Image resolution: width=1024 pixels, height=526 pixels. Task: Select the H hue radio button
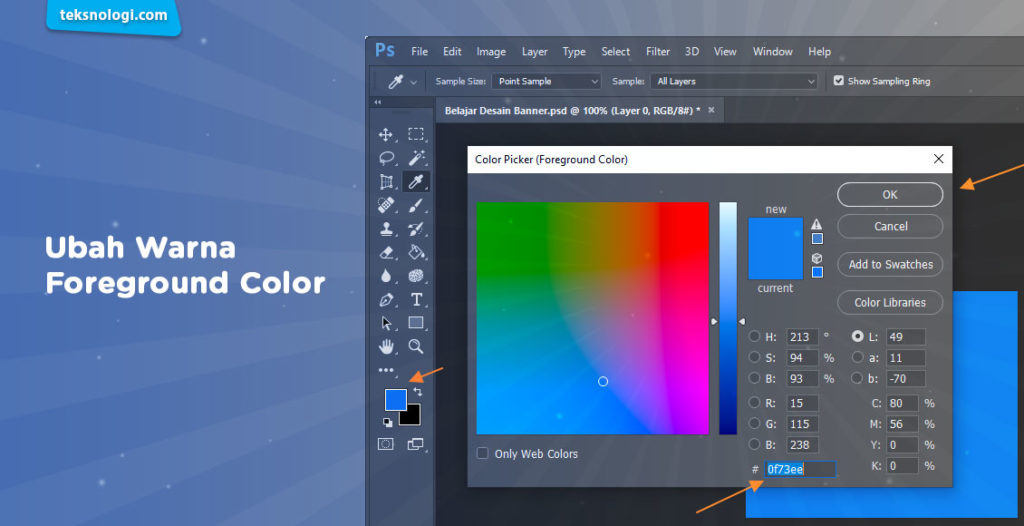coord(754,337)
